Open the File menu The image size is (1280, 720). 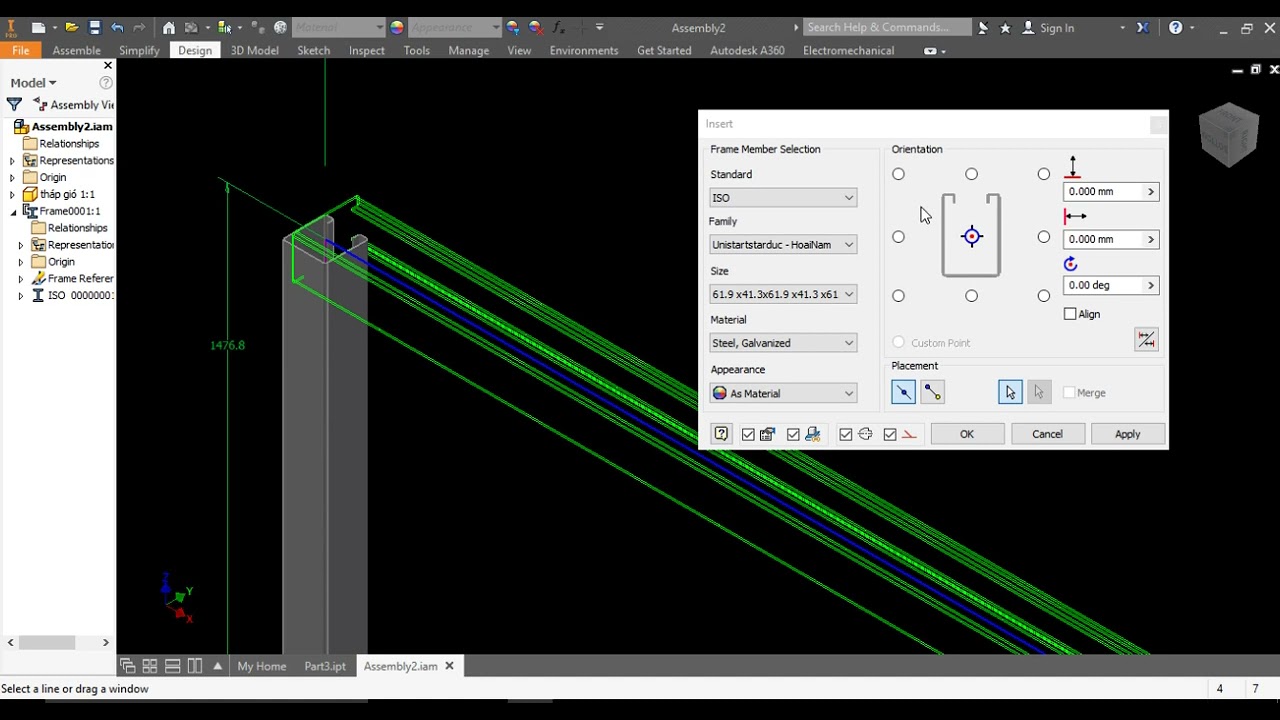pyautogui.click(x=21, y=50)
